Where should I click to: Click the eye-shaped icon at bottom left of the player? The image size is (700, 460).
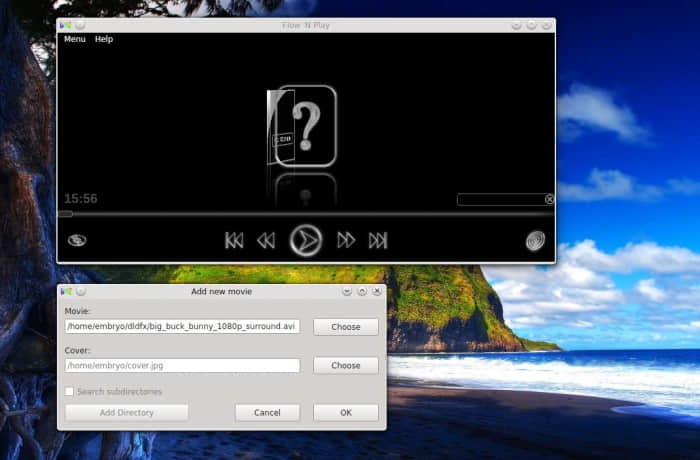click(x=77, y=240)
